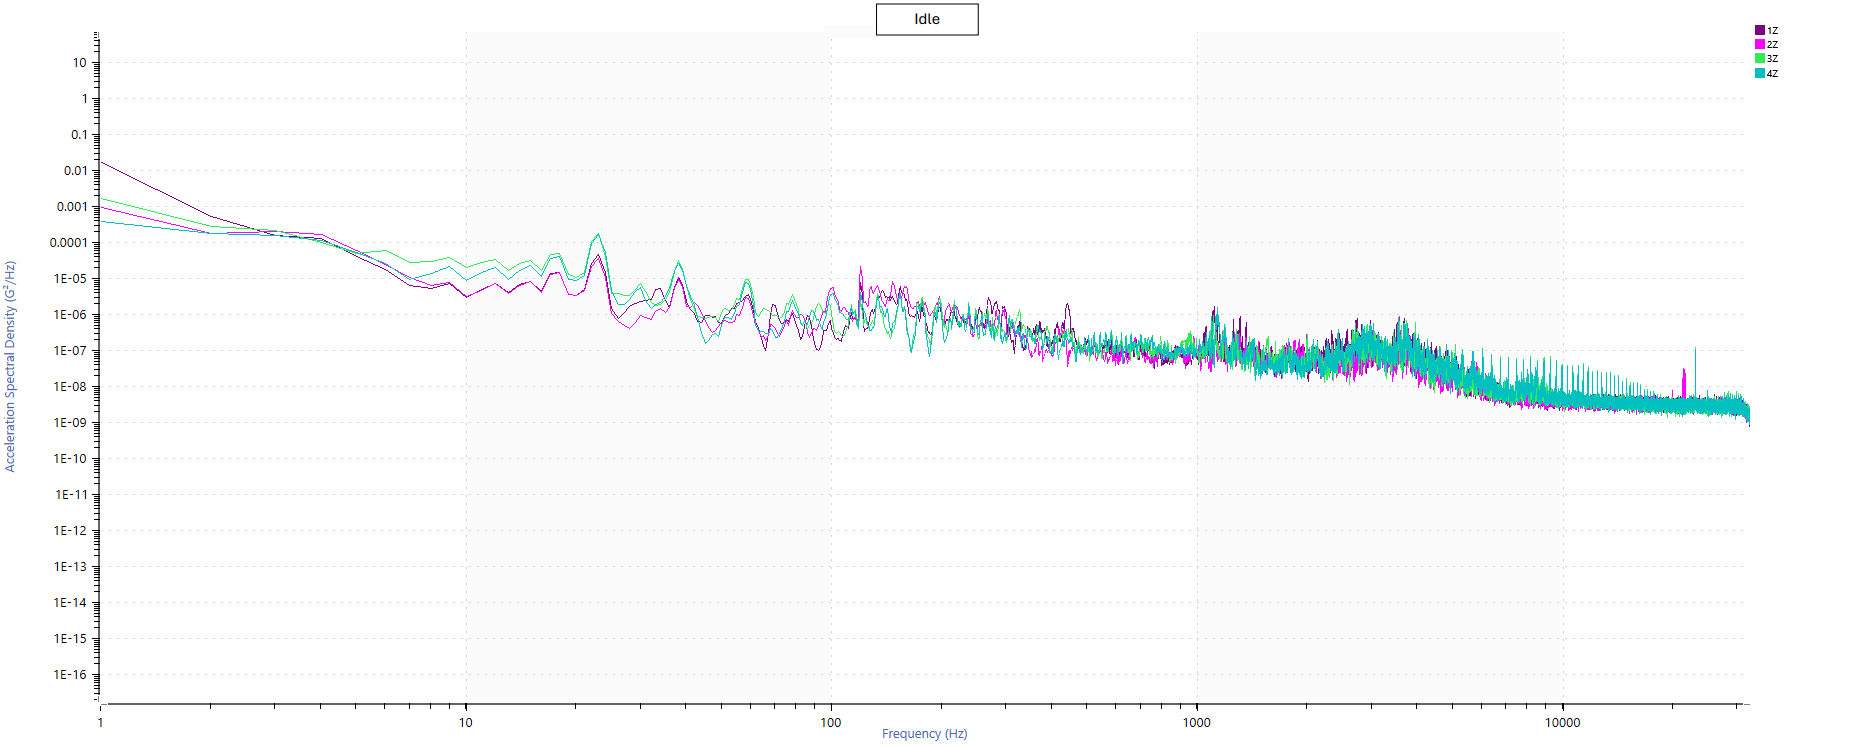Click the 0.1 vertical axis tick label
The height and width of the screenshot is (746, 1866).
(x=78, y=135)
